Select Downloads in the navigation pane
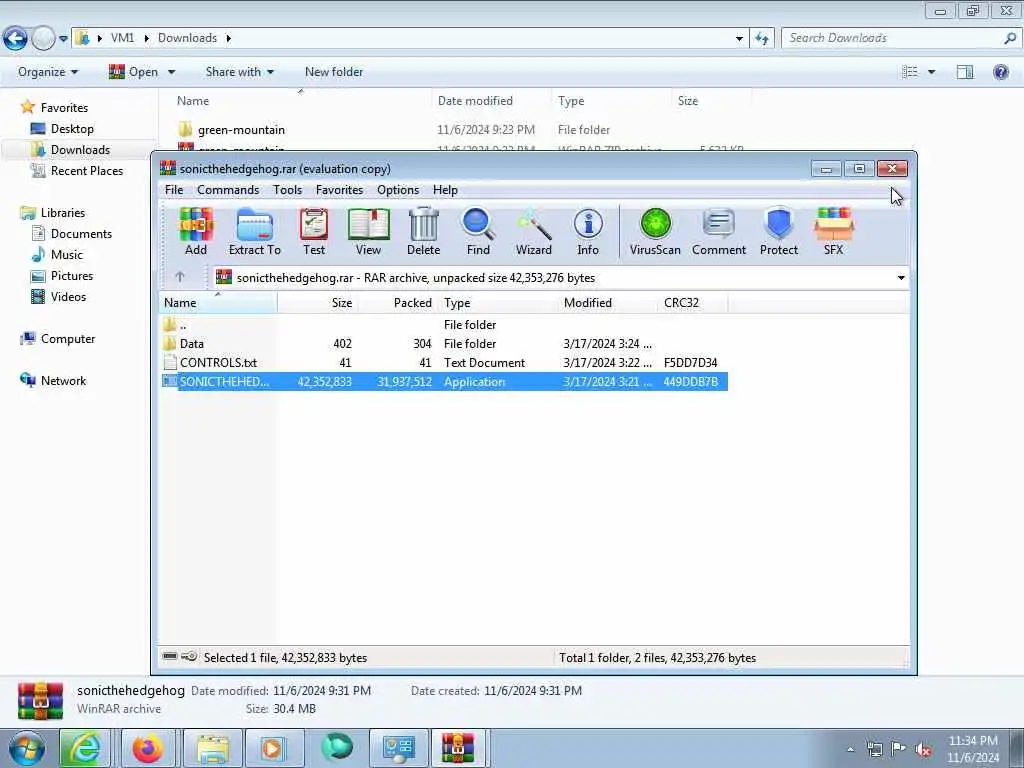Screen dimensions: 1024x768 coord(80,150)
